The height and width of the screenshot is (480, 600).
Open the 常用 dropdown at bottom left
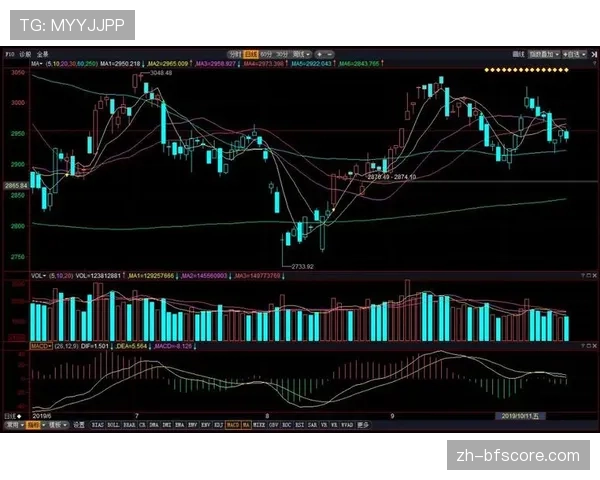click(x=14, y=424)
